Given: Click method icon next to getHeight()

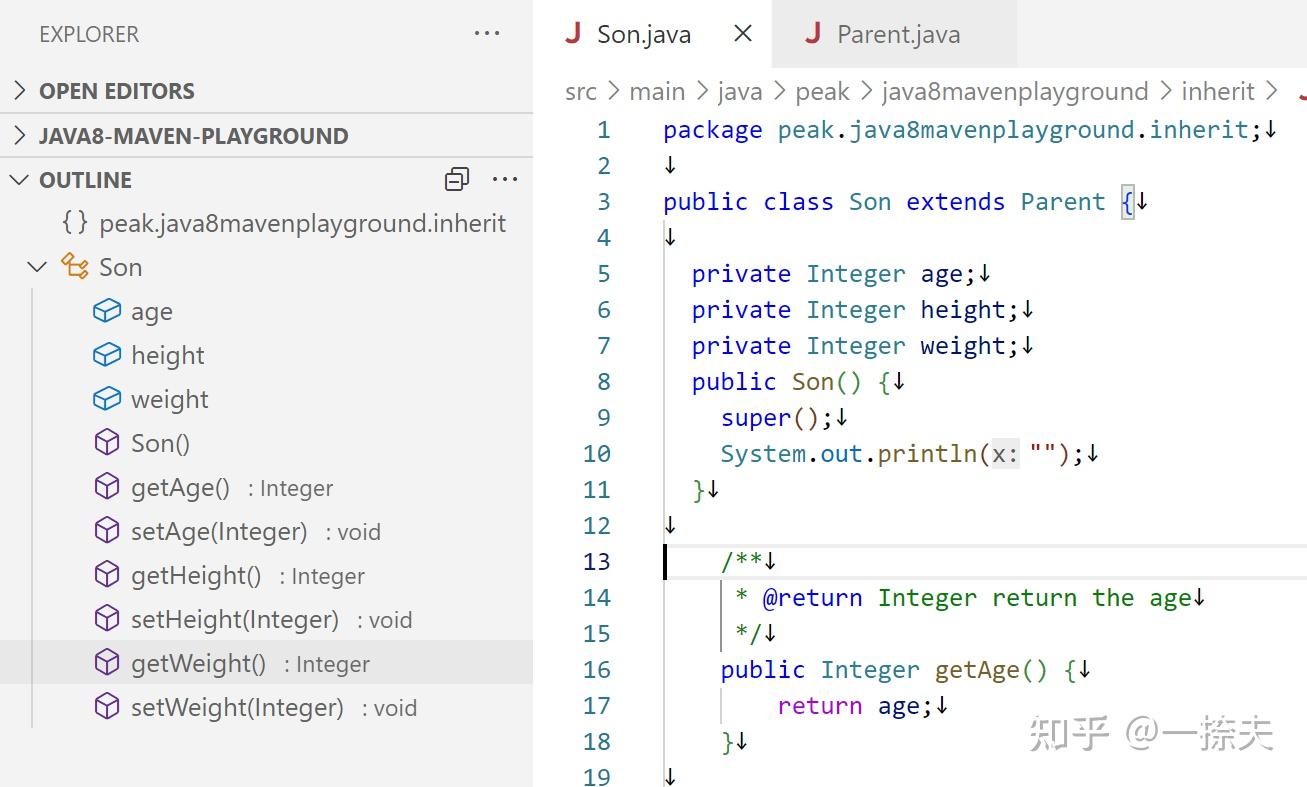Looking at the screenshot, I should (x=106, y=575).
